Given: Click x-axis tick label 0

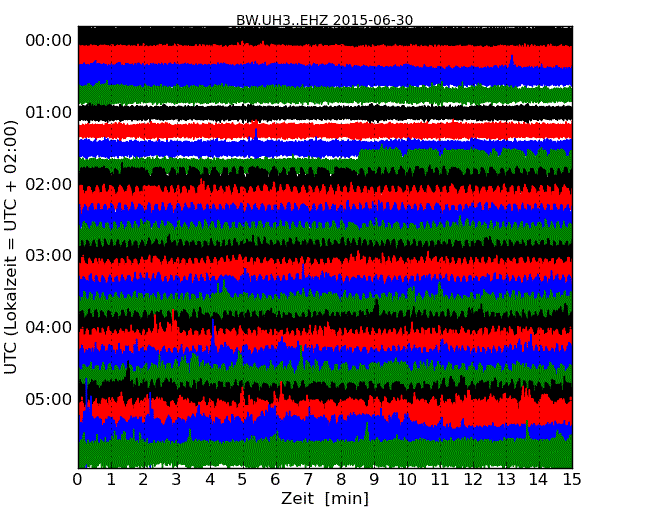Looking at the screenshot, I should point(78,479).
